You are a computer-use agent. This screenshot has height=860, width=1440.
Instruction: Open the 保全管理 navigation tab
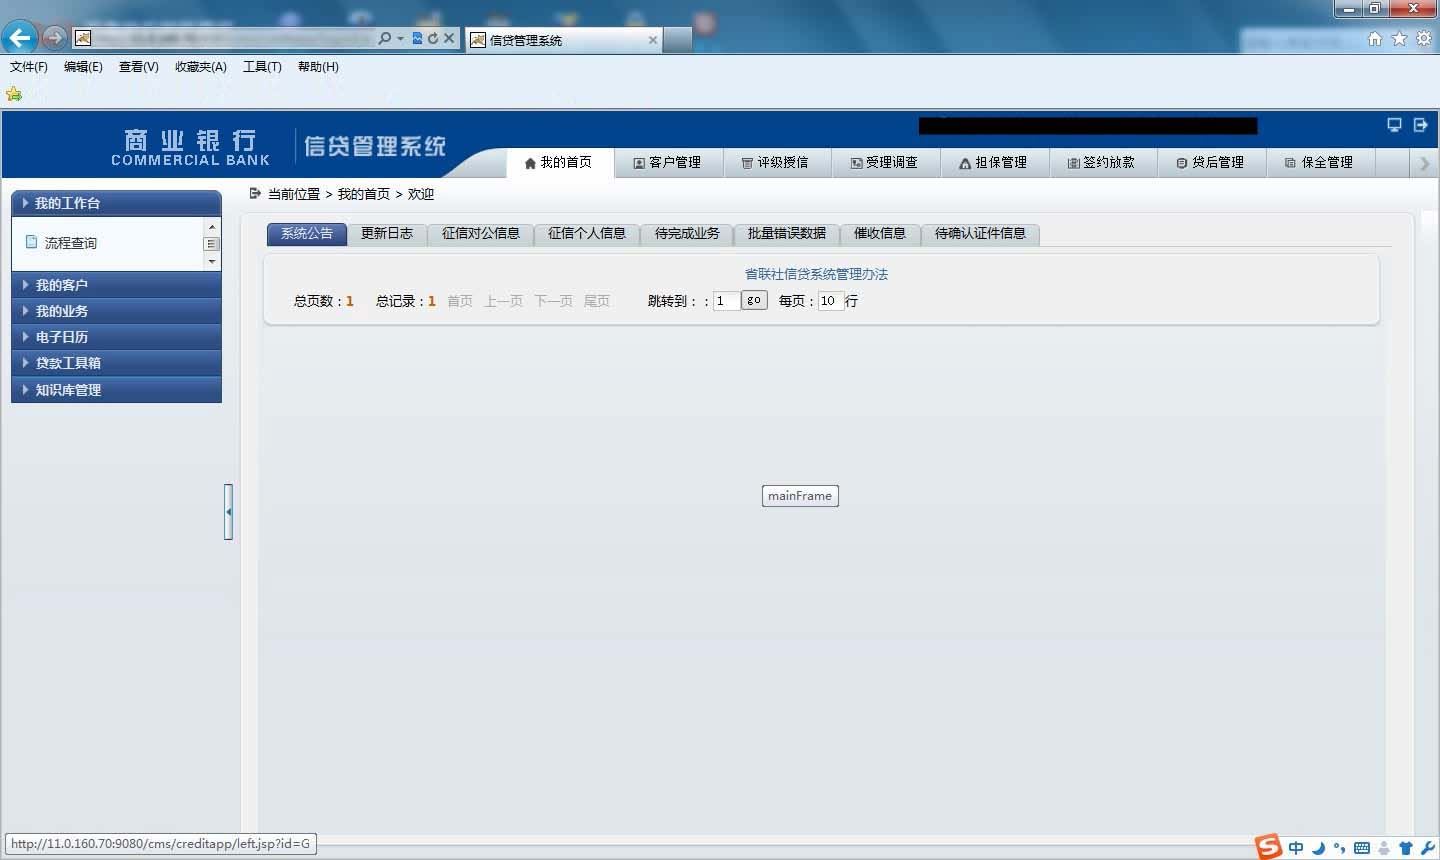click(1320, 162)
